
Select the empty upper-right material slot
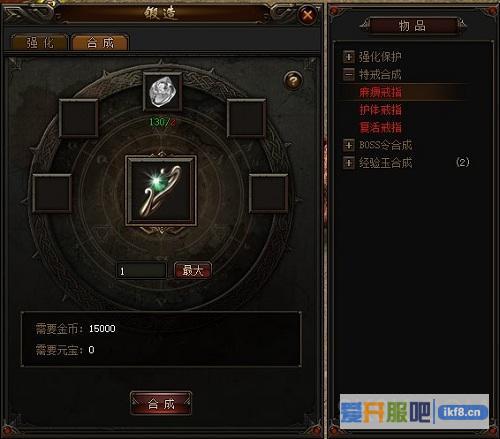point(246,118)
